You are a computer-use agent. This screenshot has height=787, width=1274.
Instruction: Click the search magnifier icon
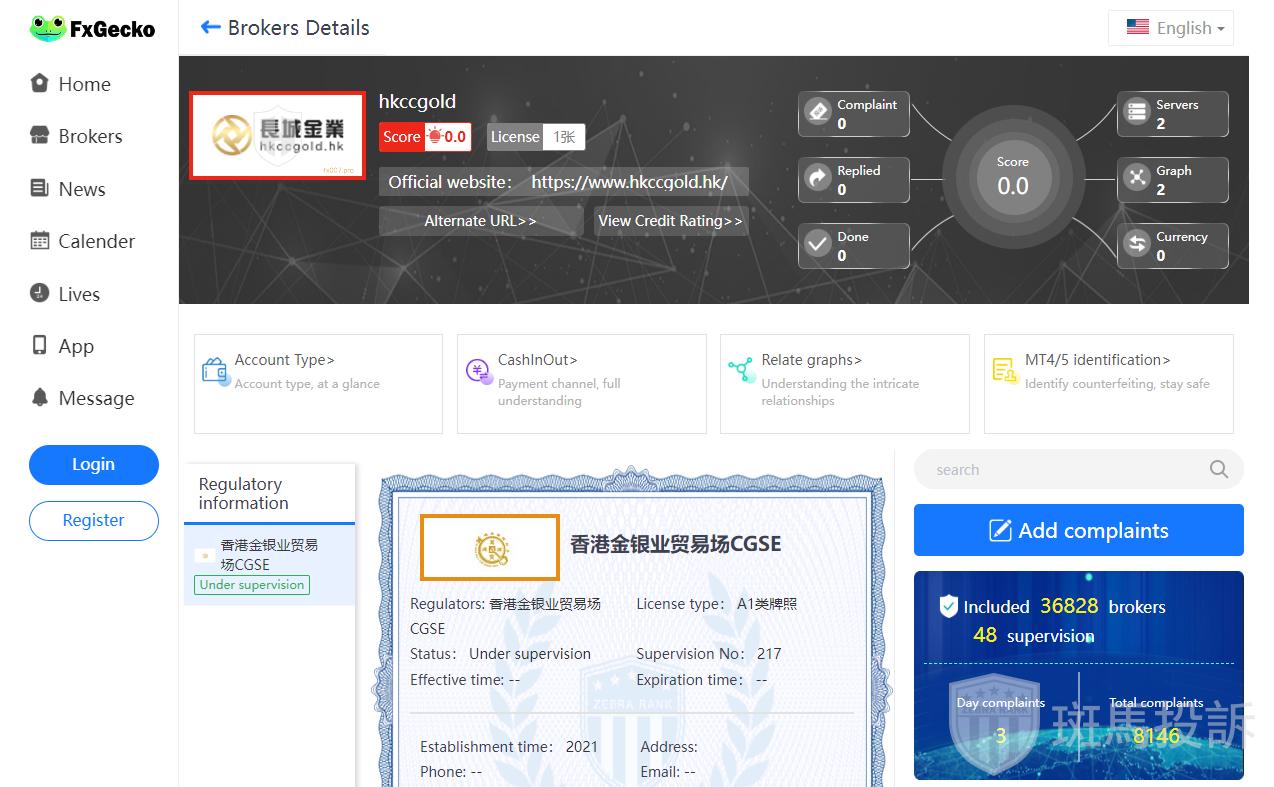click(x=1218, y=470)
